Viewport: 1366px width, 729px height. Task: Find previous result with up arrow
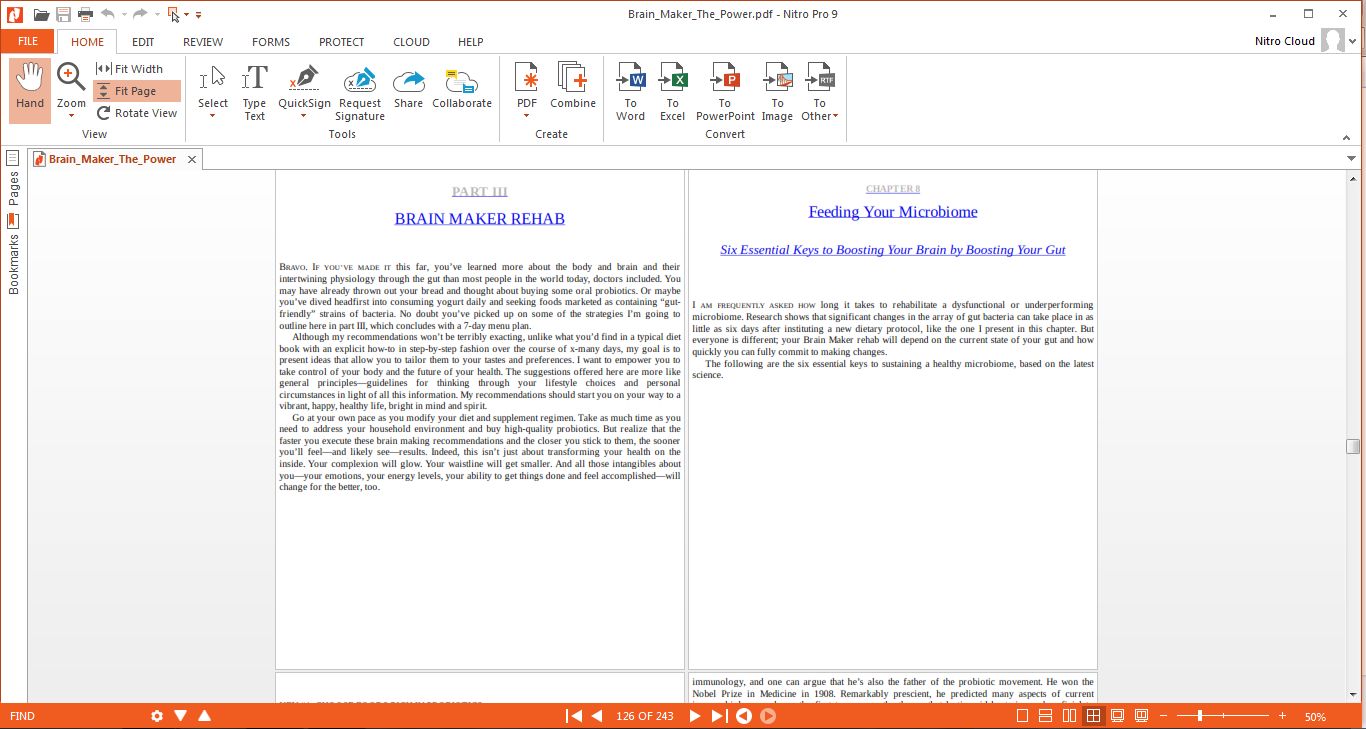pos(204,716)
